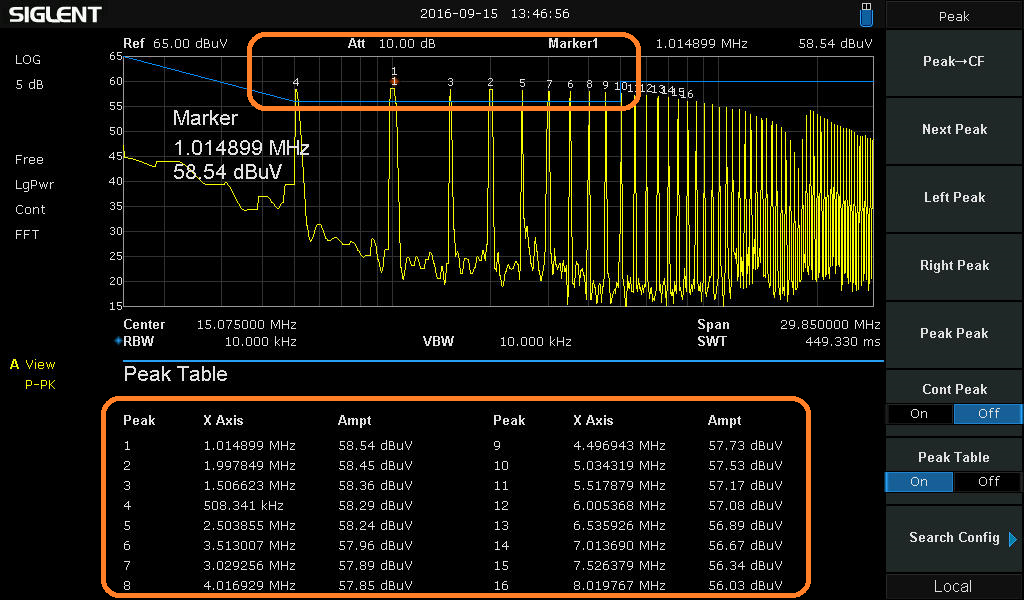
Task: Click the Peak menu title
Action: tap(954, 16)
